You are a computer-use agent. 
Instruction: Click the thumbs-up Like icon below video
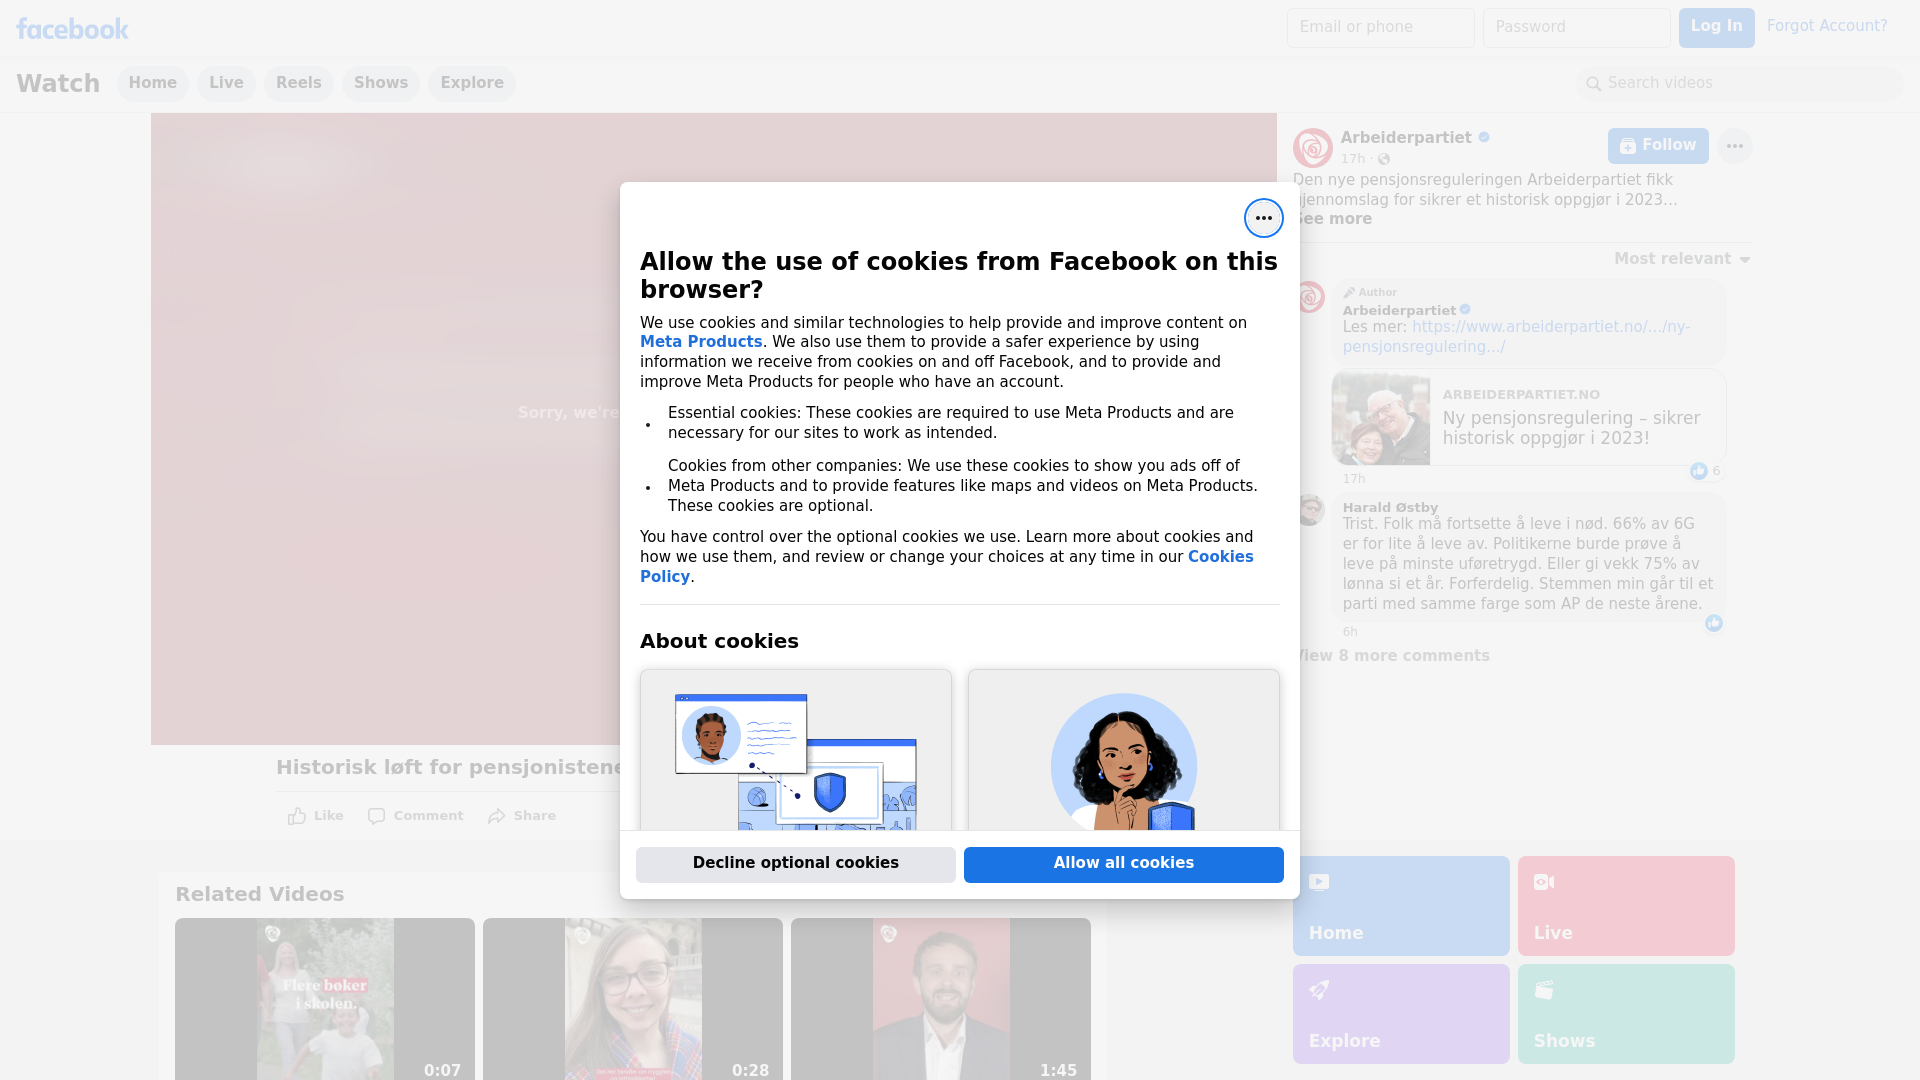(x=297, y=816)
